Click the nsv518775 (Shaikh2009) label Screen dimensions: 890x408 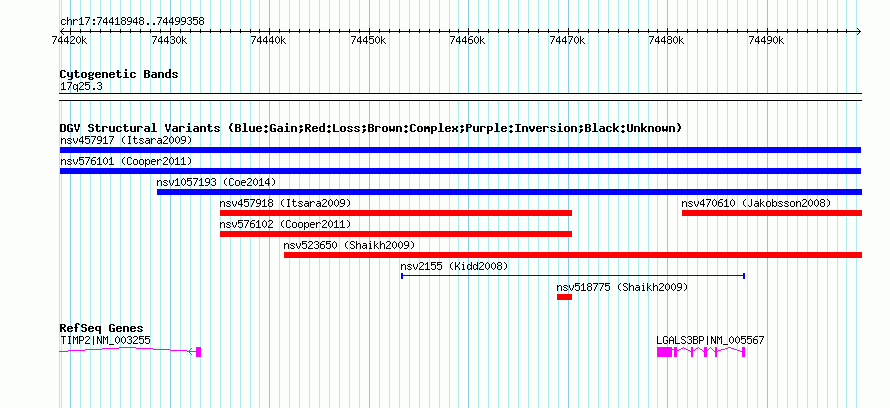pyautogui.click(x=622, y=287)
